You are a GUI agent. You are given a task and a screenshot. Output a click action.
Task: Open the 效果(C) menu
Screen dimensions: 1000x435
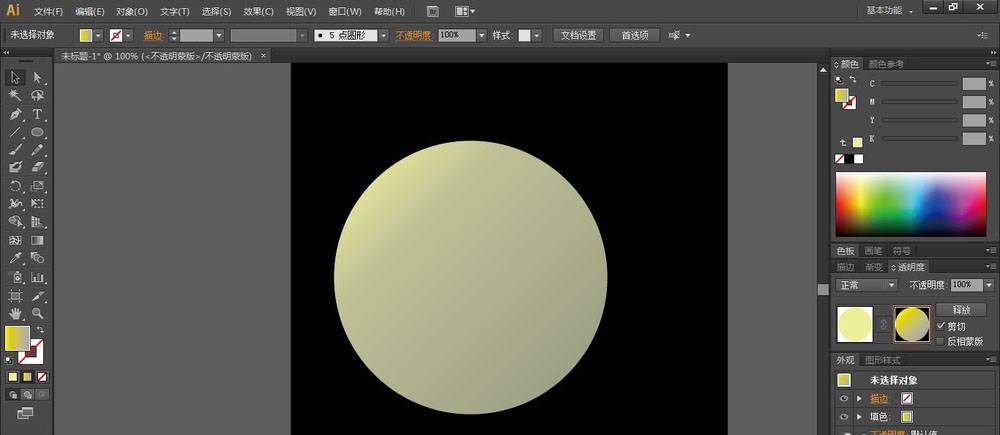coord(258,12)
